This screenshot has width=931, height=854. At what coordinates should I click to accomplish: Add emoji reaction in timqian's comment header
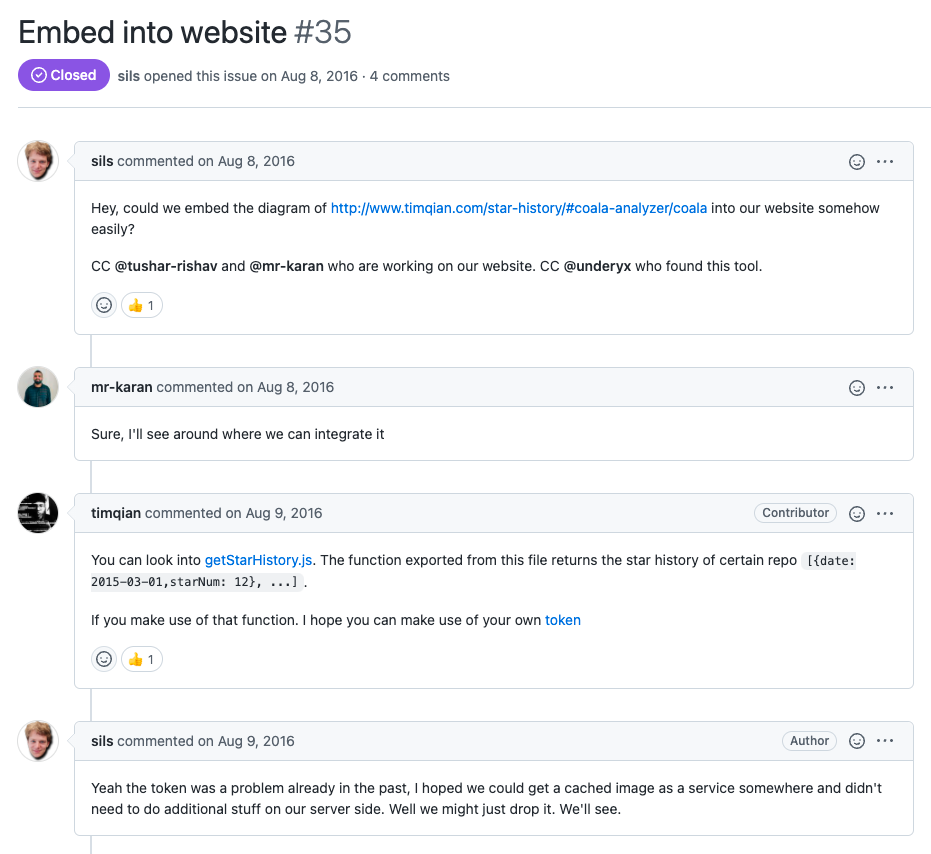click(856, 514)
